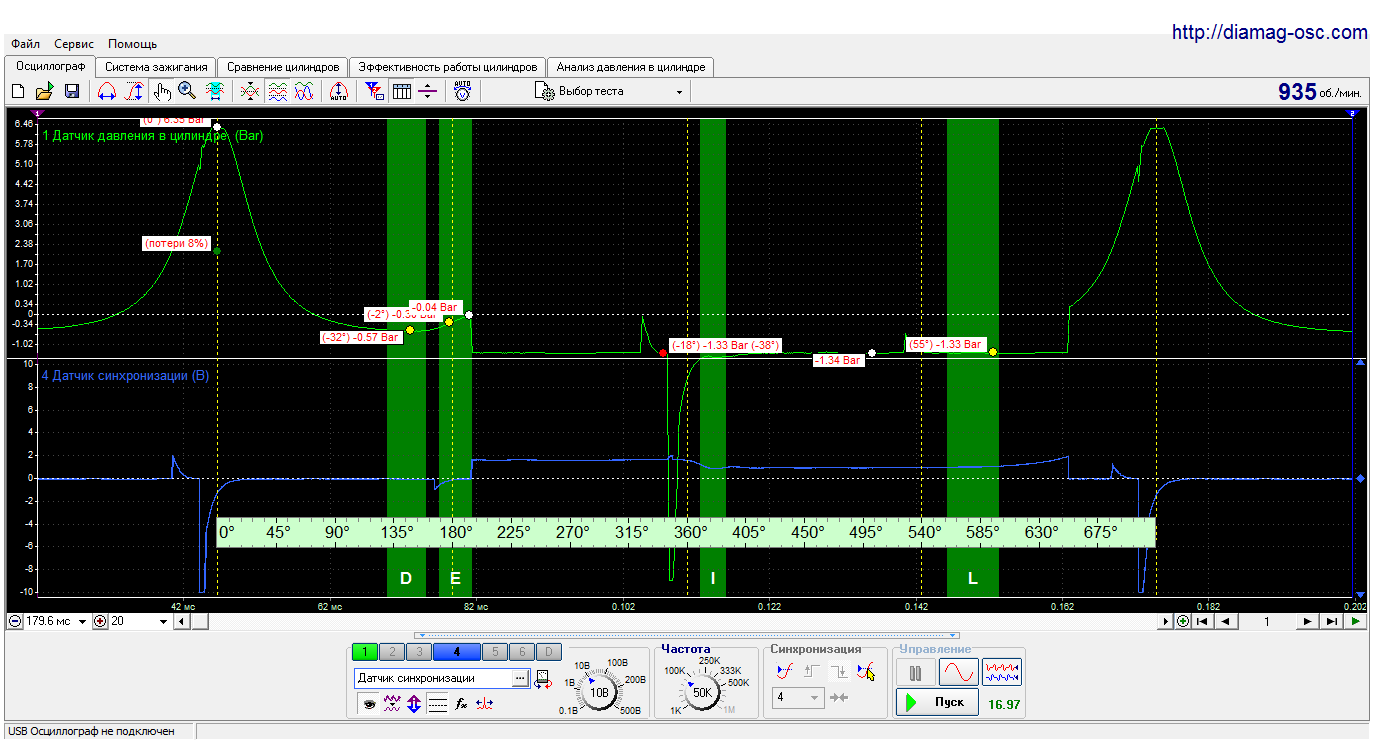Activate the hand pan tool
The image size is (1382, 744).
[x=162, y=91]
